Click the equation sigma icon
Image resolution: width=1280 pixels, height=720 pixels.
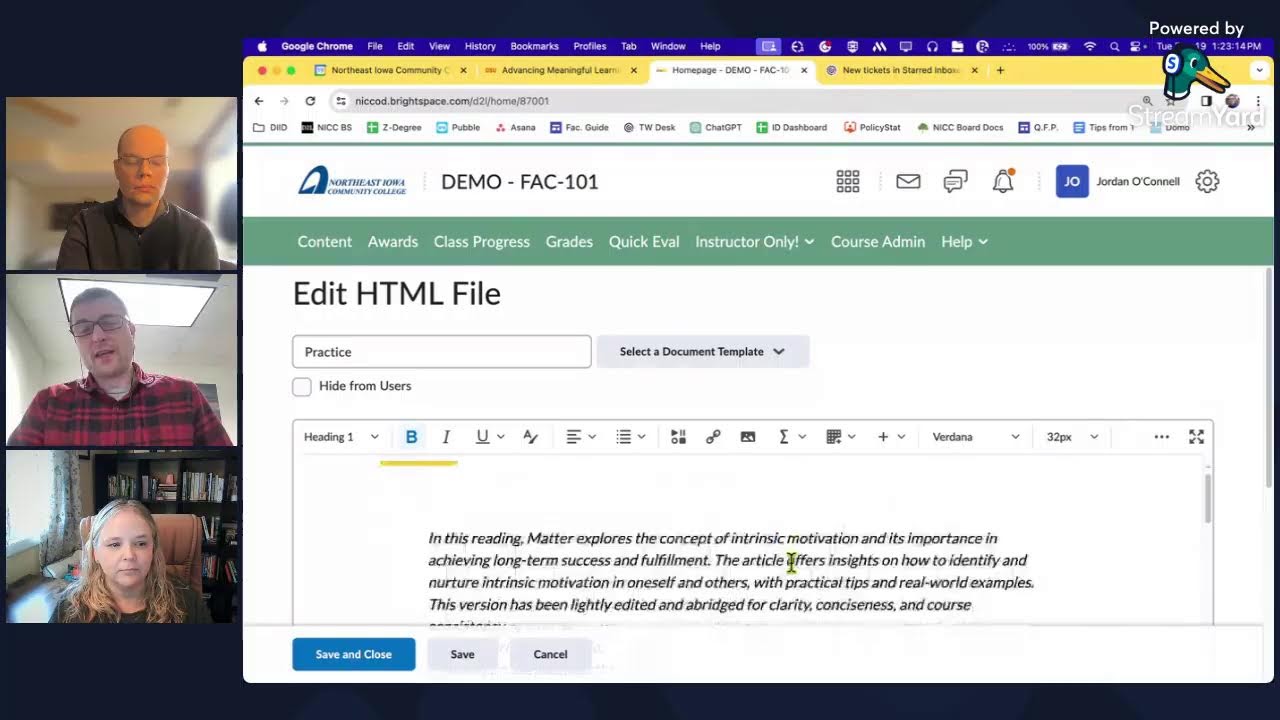pos(784,437)
